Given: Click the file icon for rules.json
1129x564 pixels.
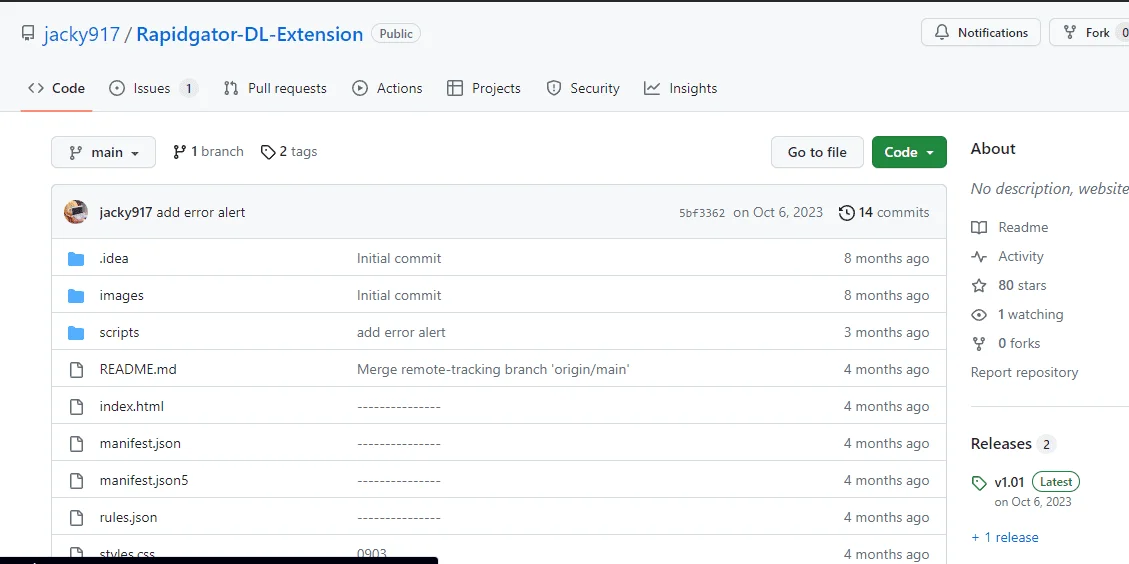Looking at the screenshot, I should tap(76, 517).
